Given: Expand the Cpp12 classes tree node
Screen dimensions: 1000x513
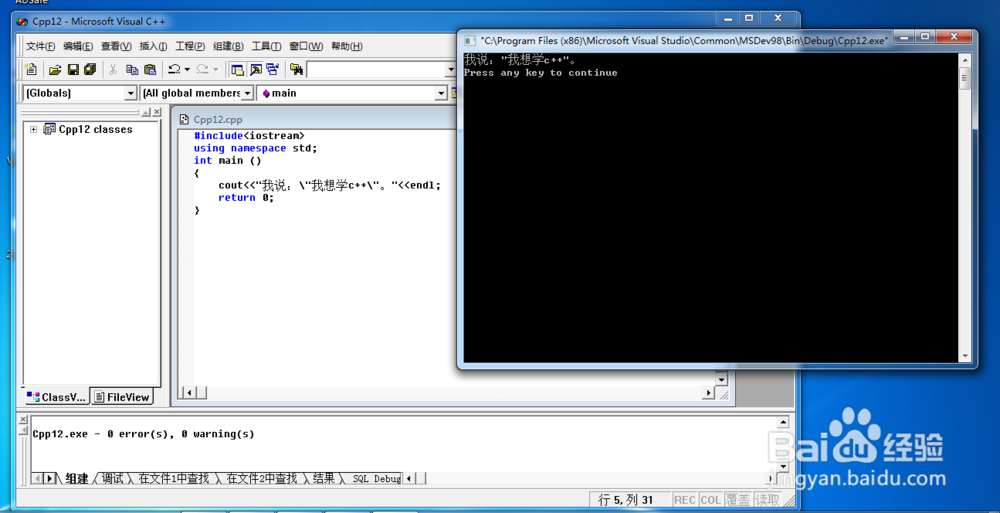Looking at the screenshot, I should coord(33,130).
